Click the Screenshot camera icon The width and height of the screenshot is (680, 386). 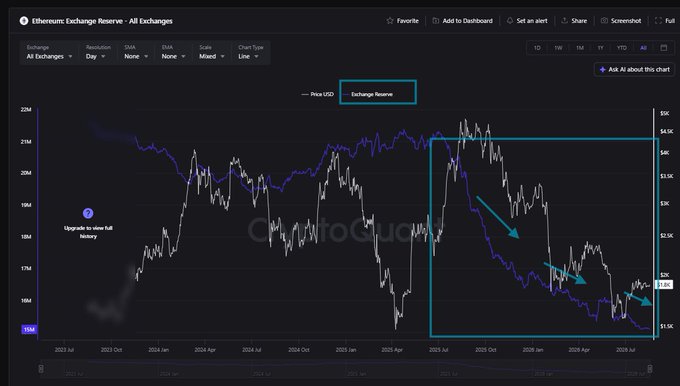click(x=604, y=21)
